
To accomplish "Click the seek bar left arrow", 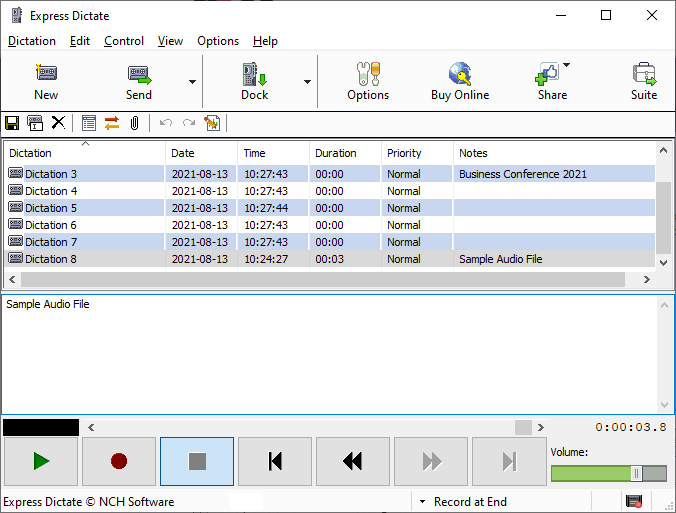I will pos(91,427).
